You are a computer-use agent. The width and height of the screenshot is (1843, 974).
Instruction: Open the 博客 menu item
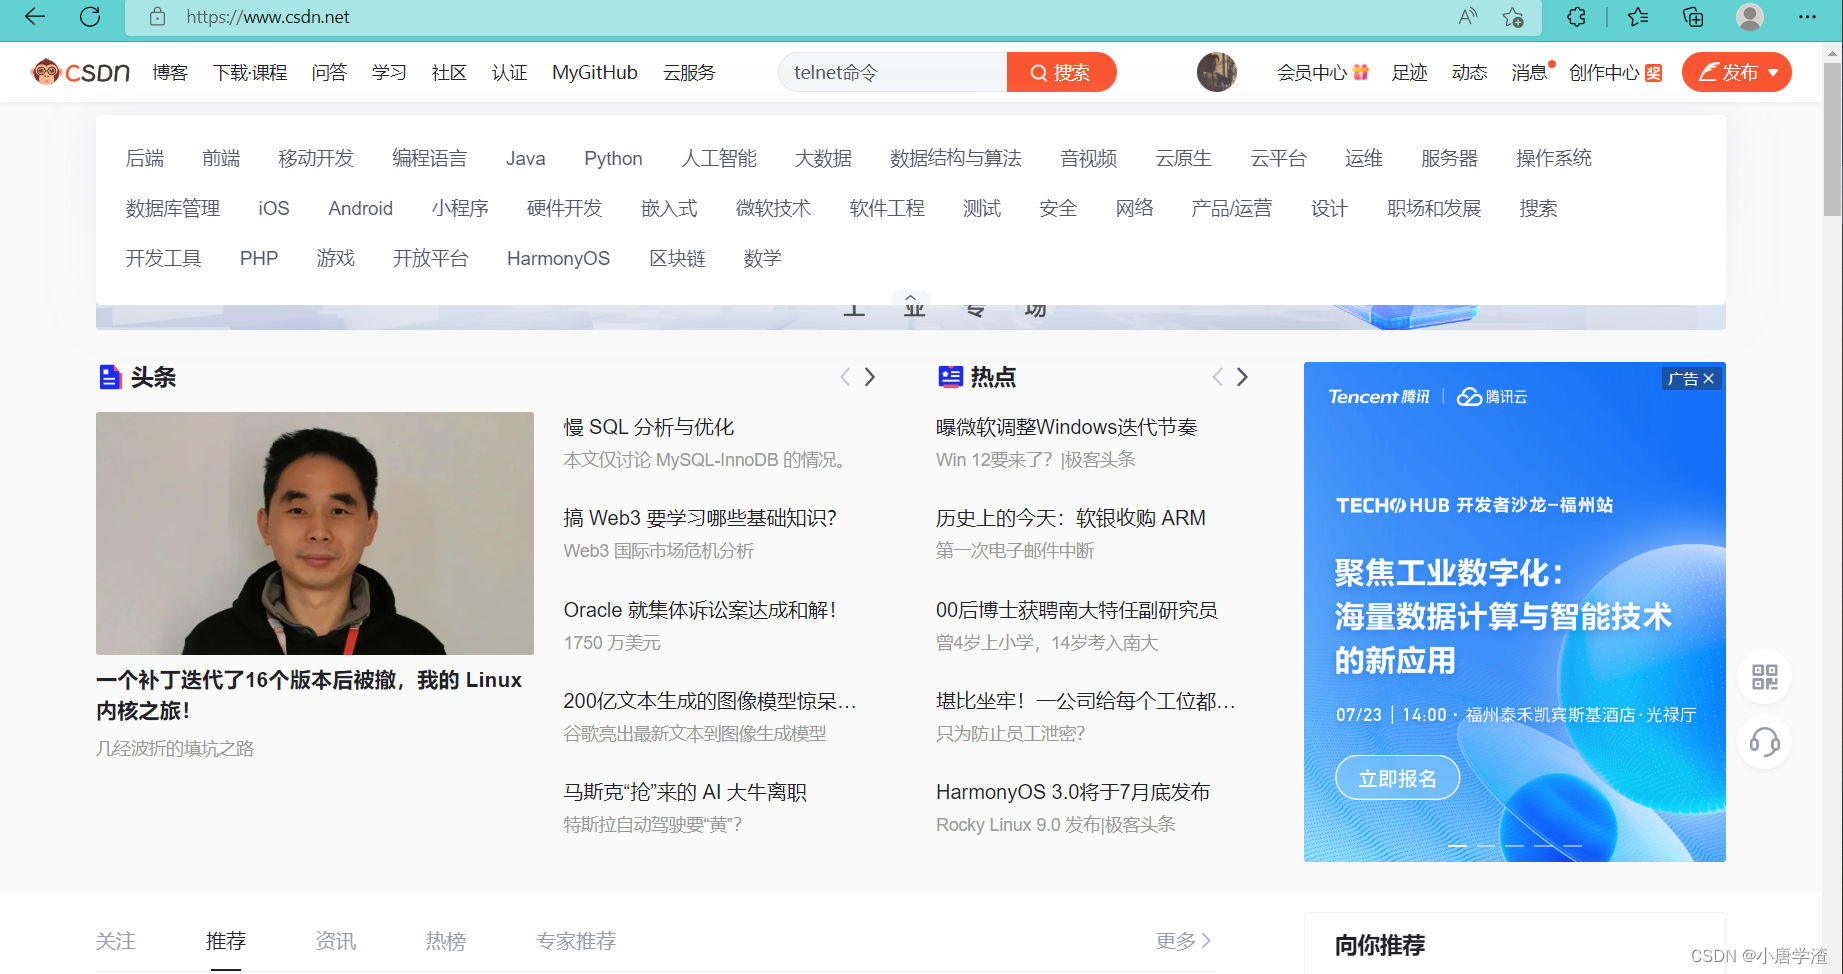coord(170,72)
